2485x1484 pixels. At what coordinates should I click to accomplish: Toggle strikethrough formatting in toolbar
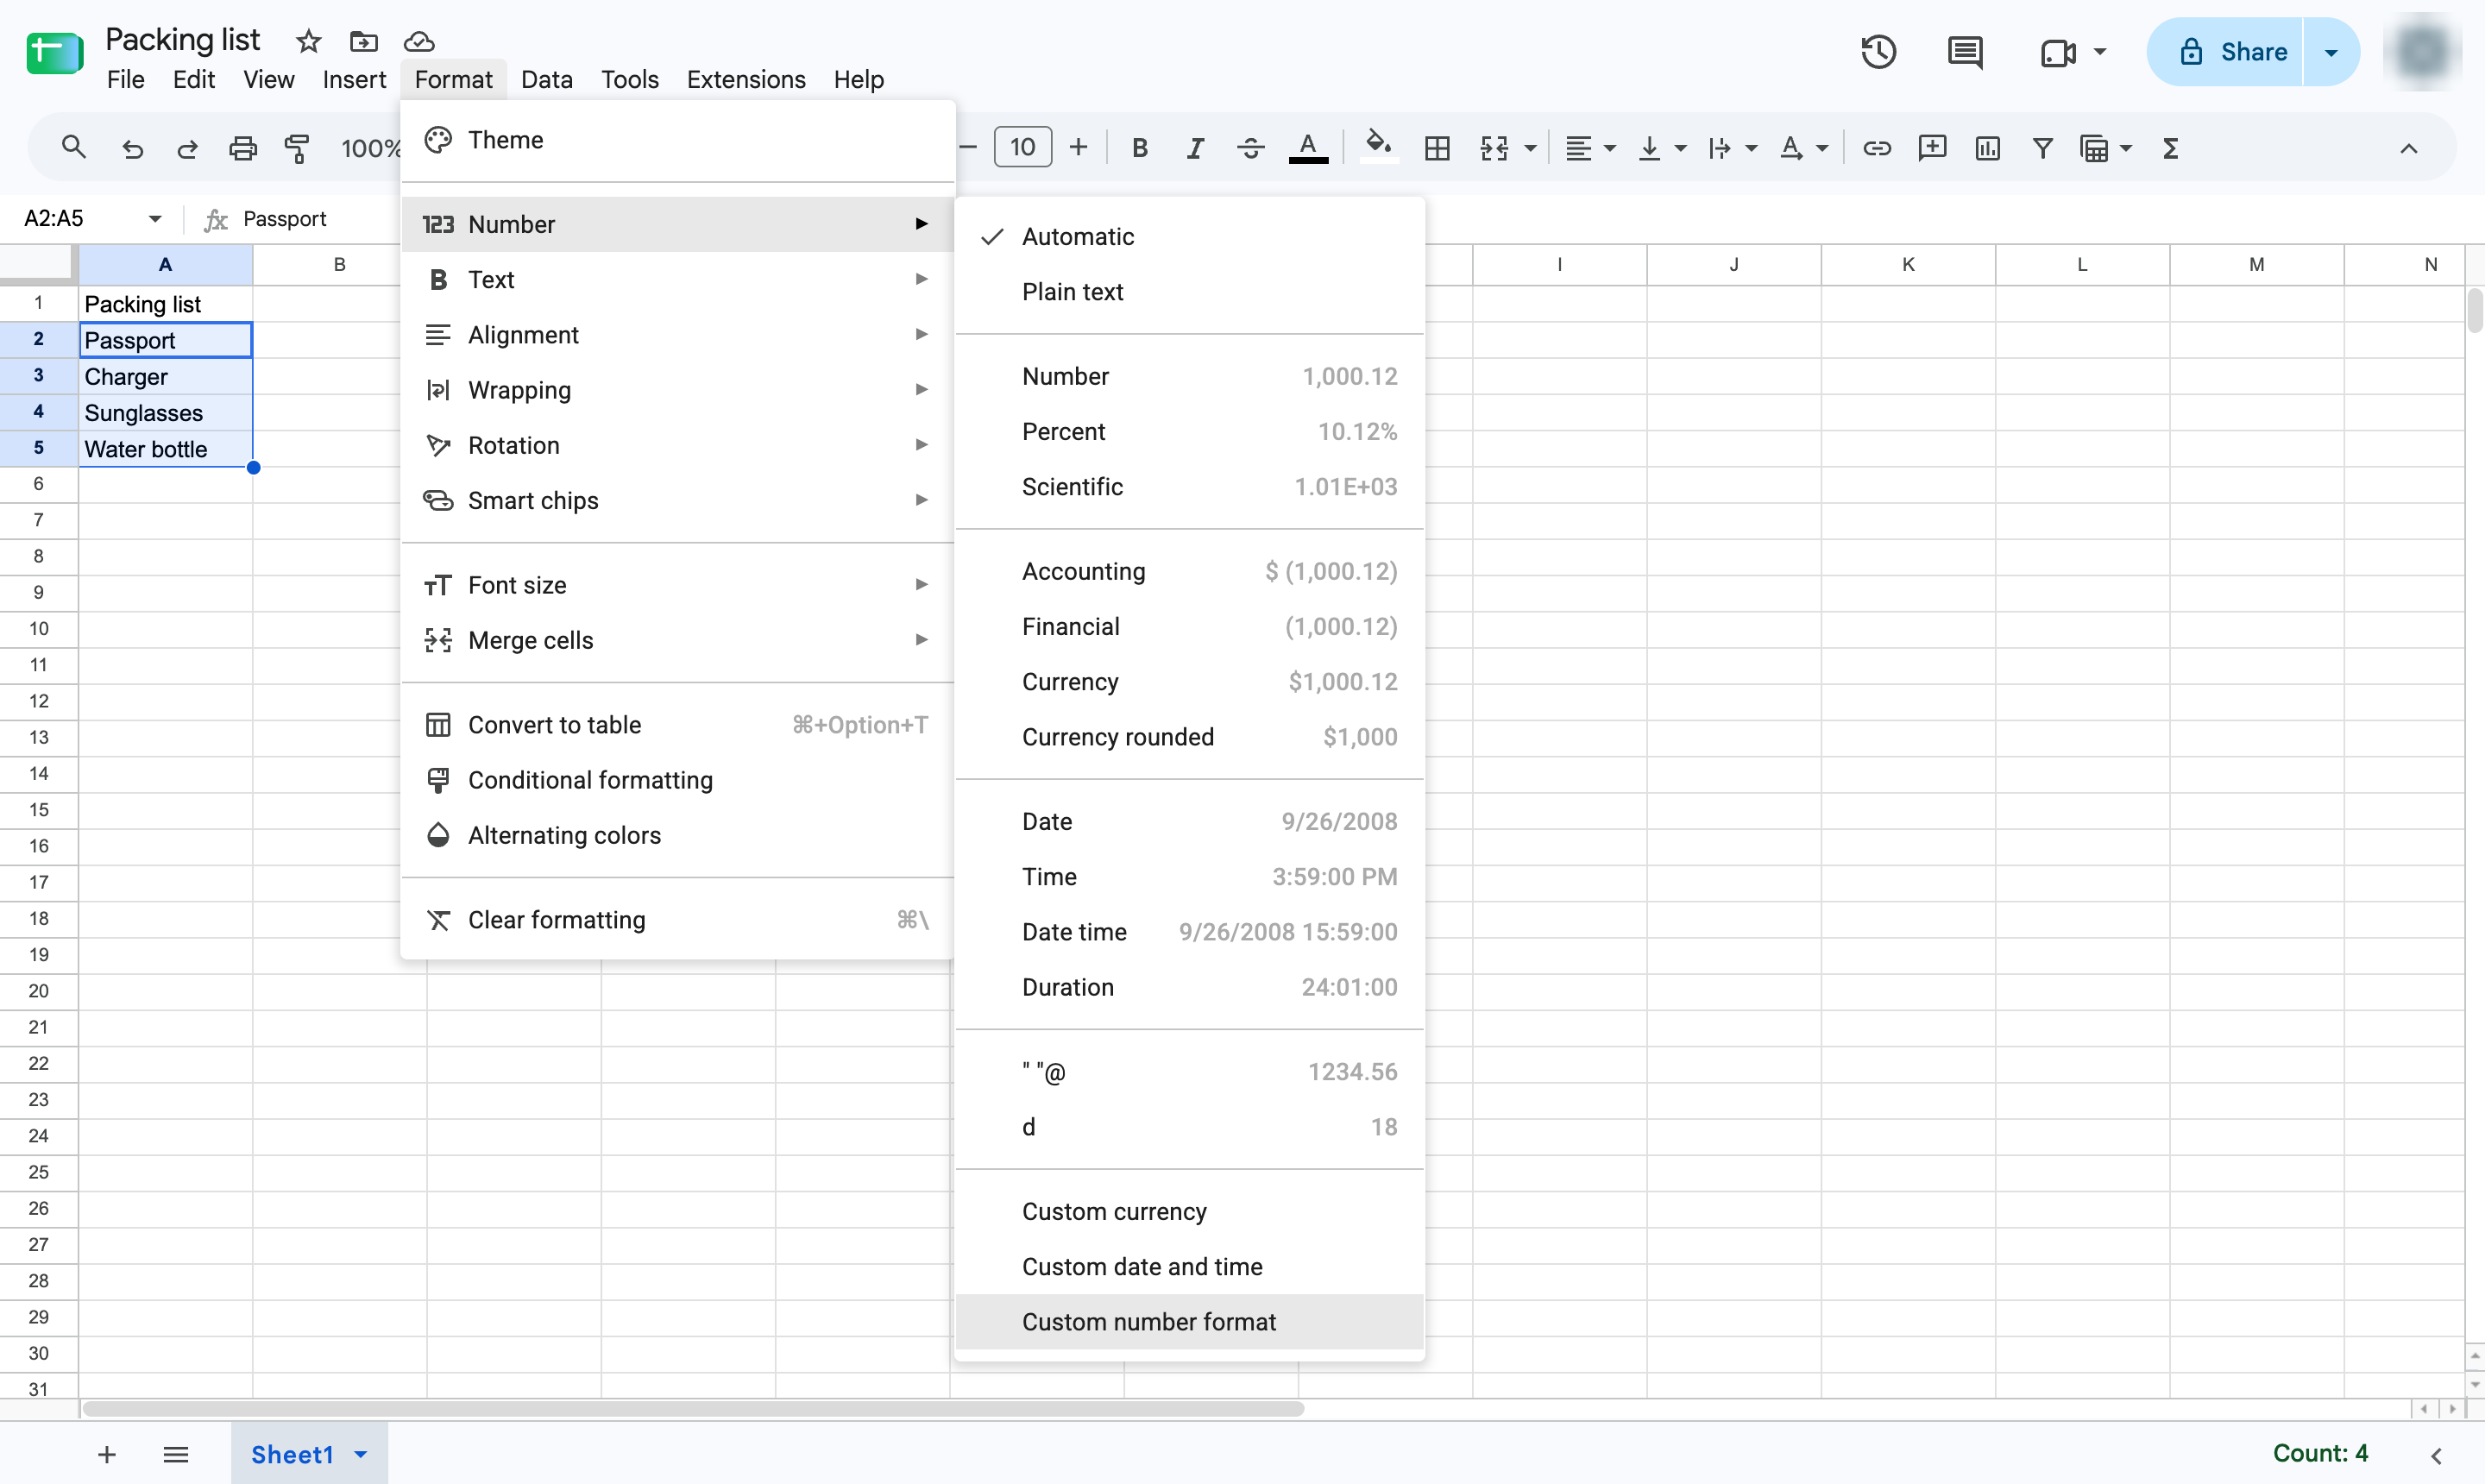(x=1250, y=148)
